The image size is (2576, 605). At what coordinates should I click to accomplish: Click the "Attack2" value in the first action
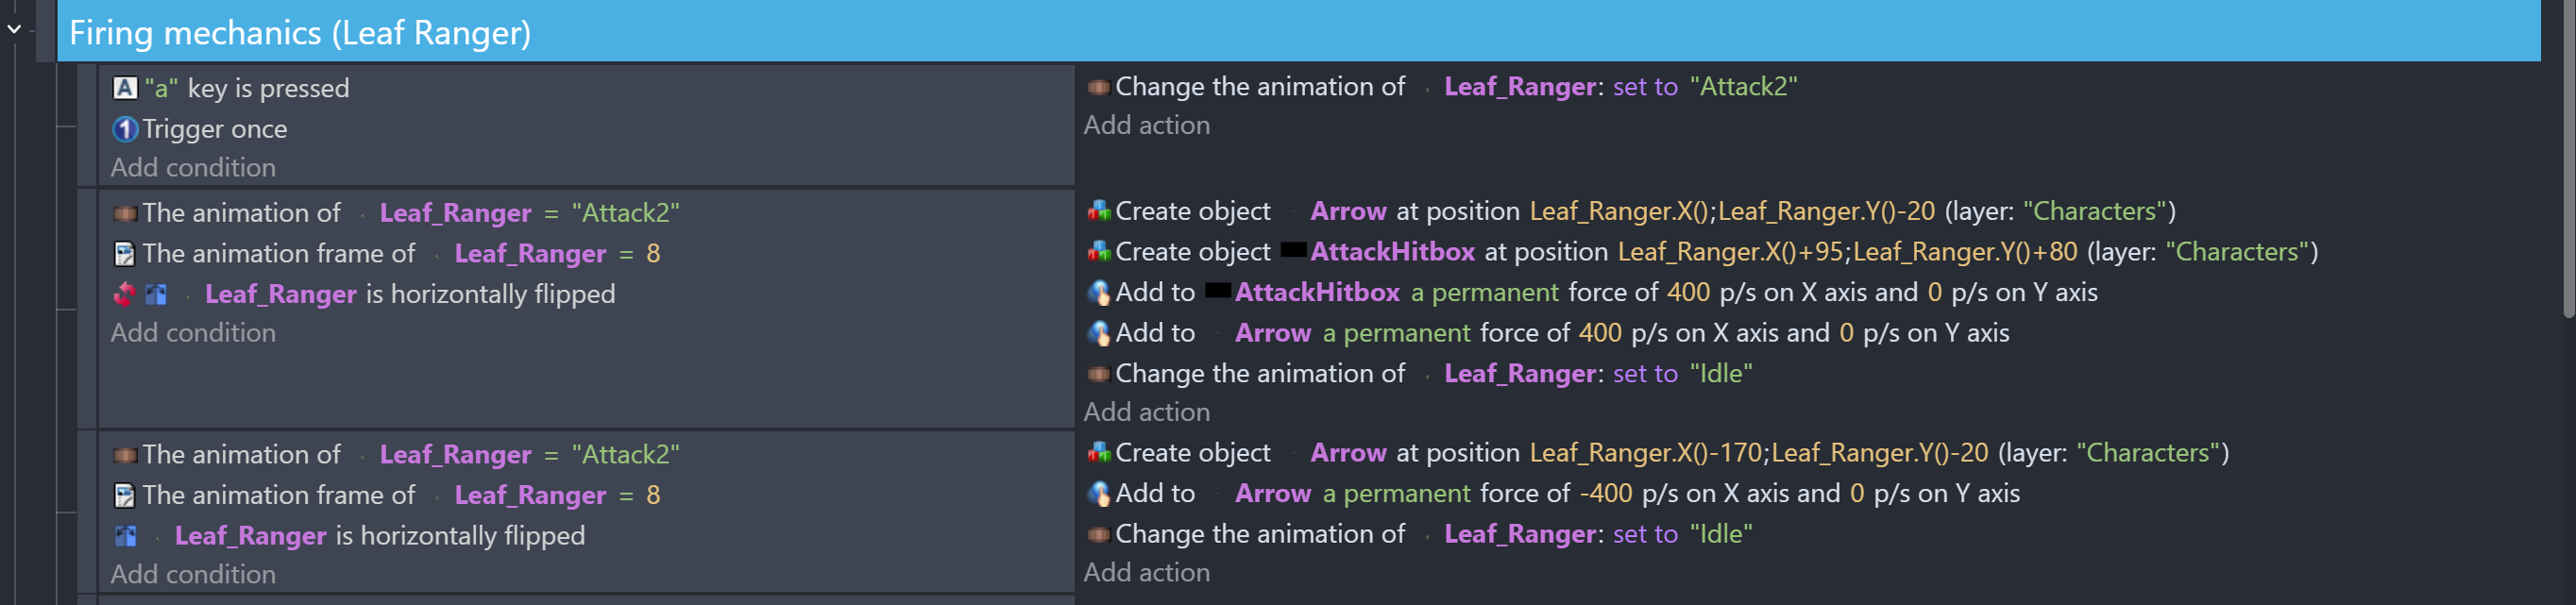click(x=1743, y=87)
